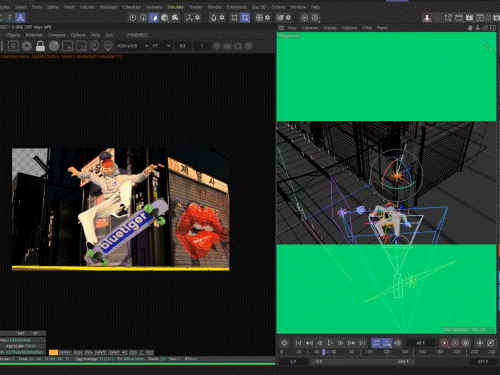Screen dimensions: 500x375
Task: Open the Character menu
Action: pyautogui.click(x=132, y=7)
